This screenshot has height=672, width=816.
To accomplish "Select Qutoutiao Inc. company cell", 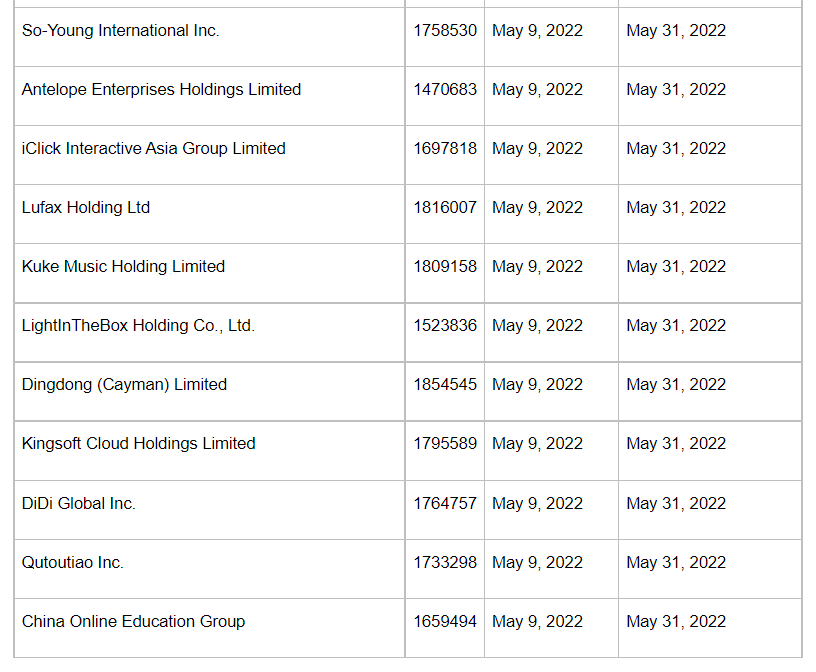I will [x=73, y=563].
